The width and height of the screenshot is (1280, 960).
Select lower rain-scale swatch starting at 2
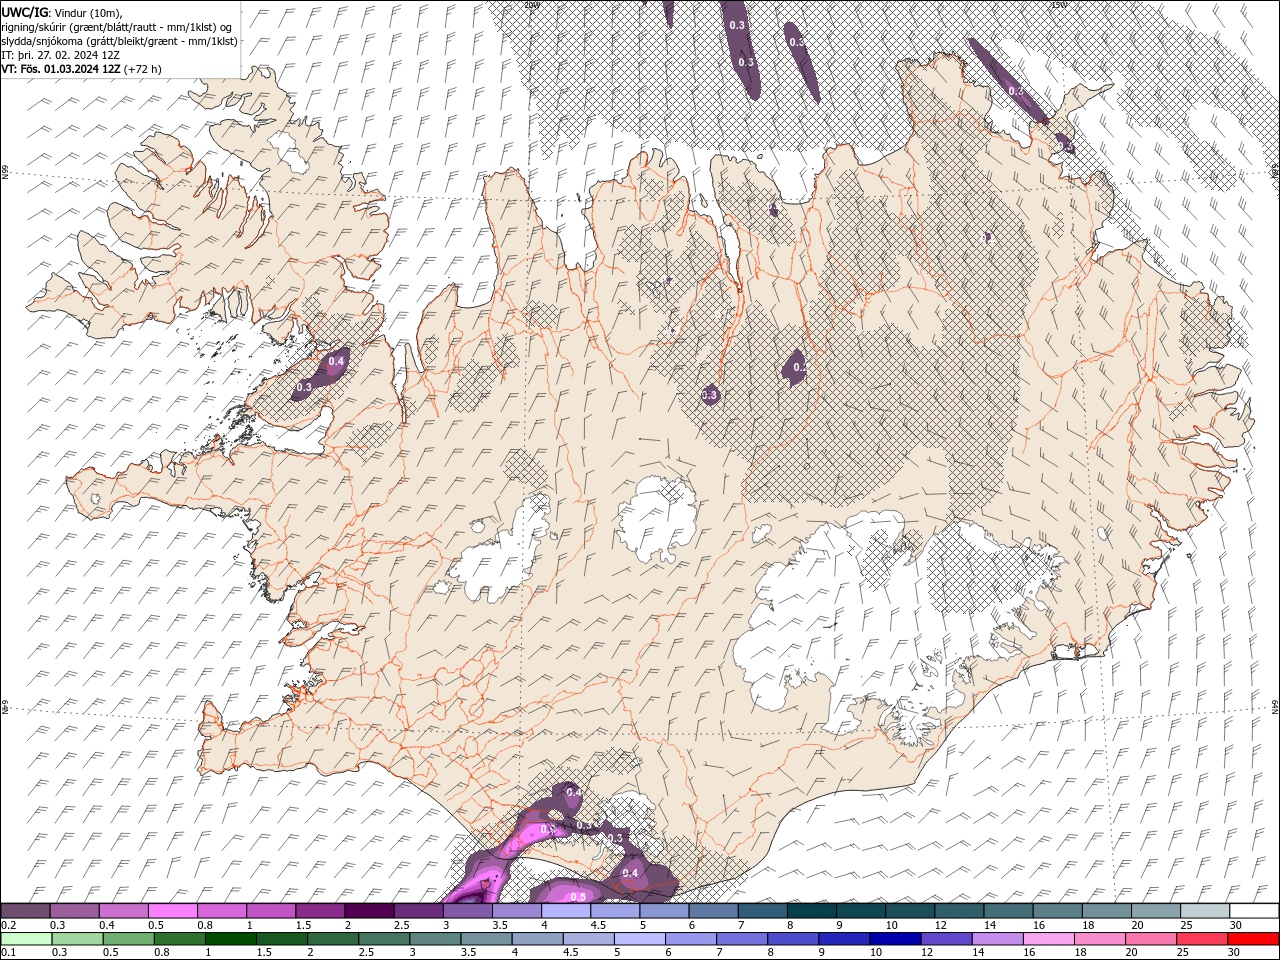(332, 939)
